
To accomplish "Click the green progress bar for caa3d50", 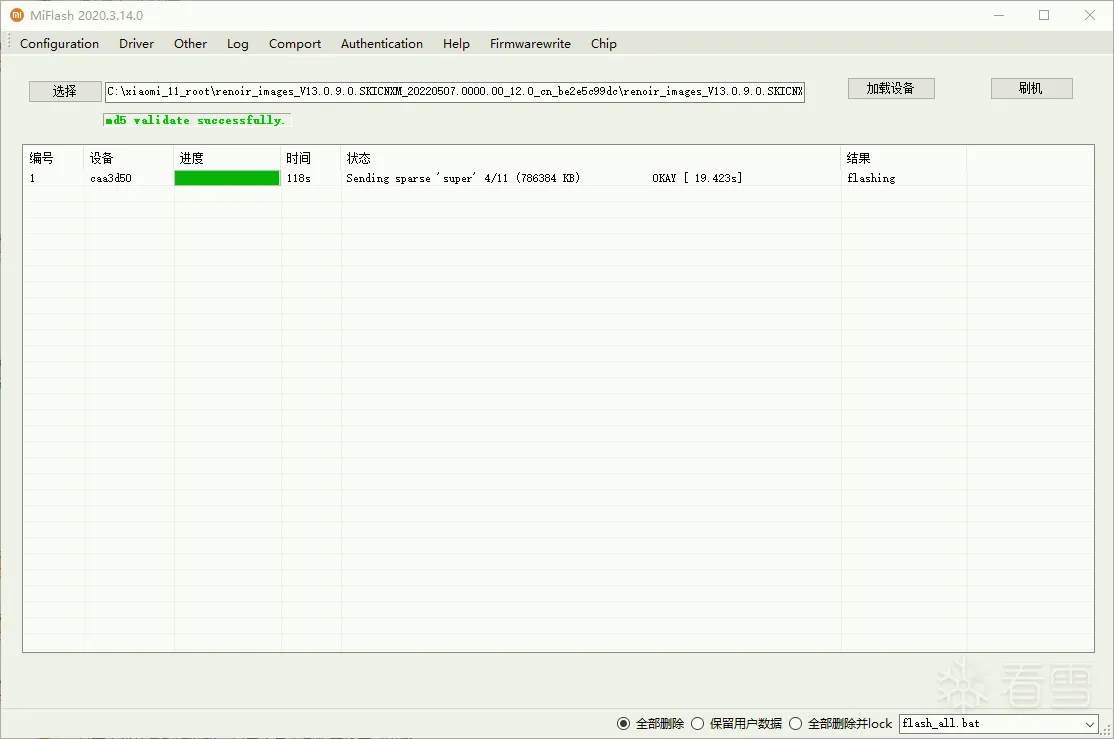I will [227, 178].
